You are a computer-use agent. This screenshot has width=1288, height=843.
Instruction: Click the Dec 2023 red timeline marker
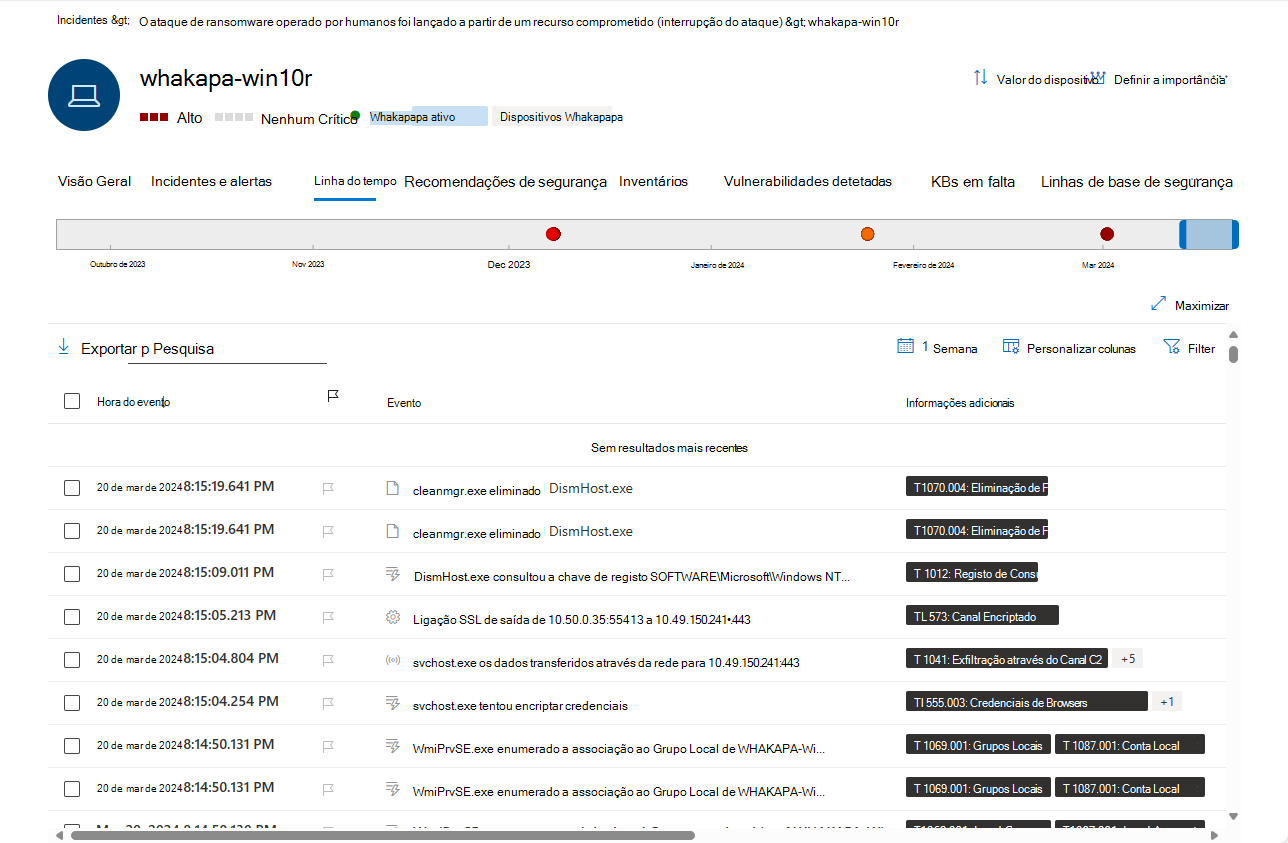pyautogui.click(x=553, y=234)
